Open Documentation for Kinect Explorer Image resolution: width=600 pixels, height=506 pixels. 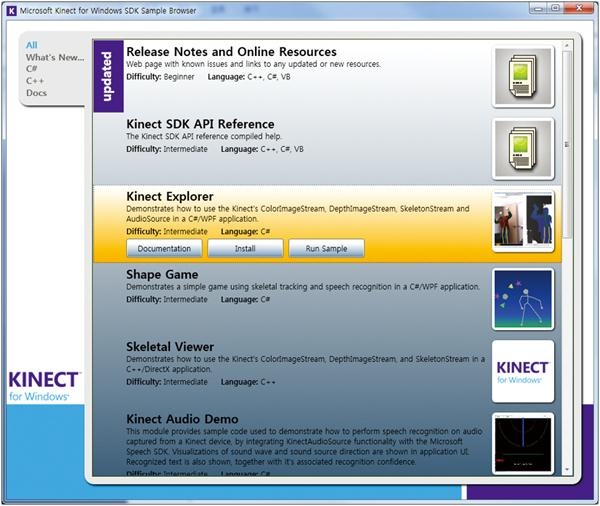click(164, 248)
